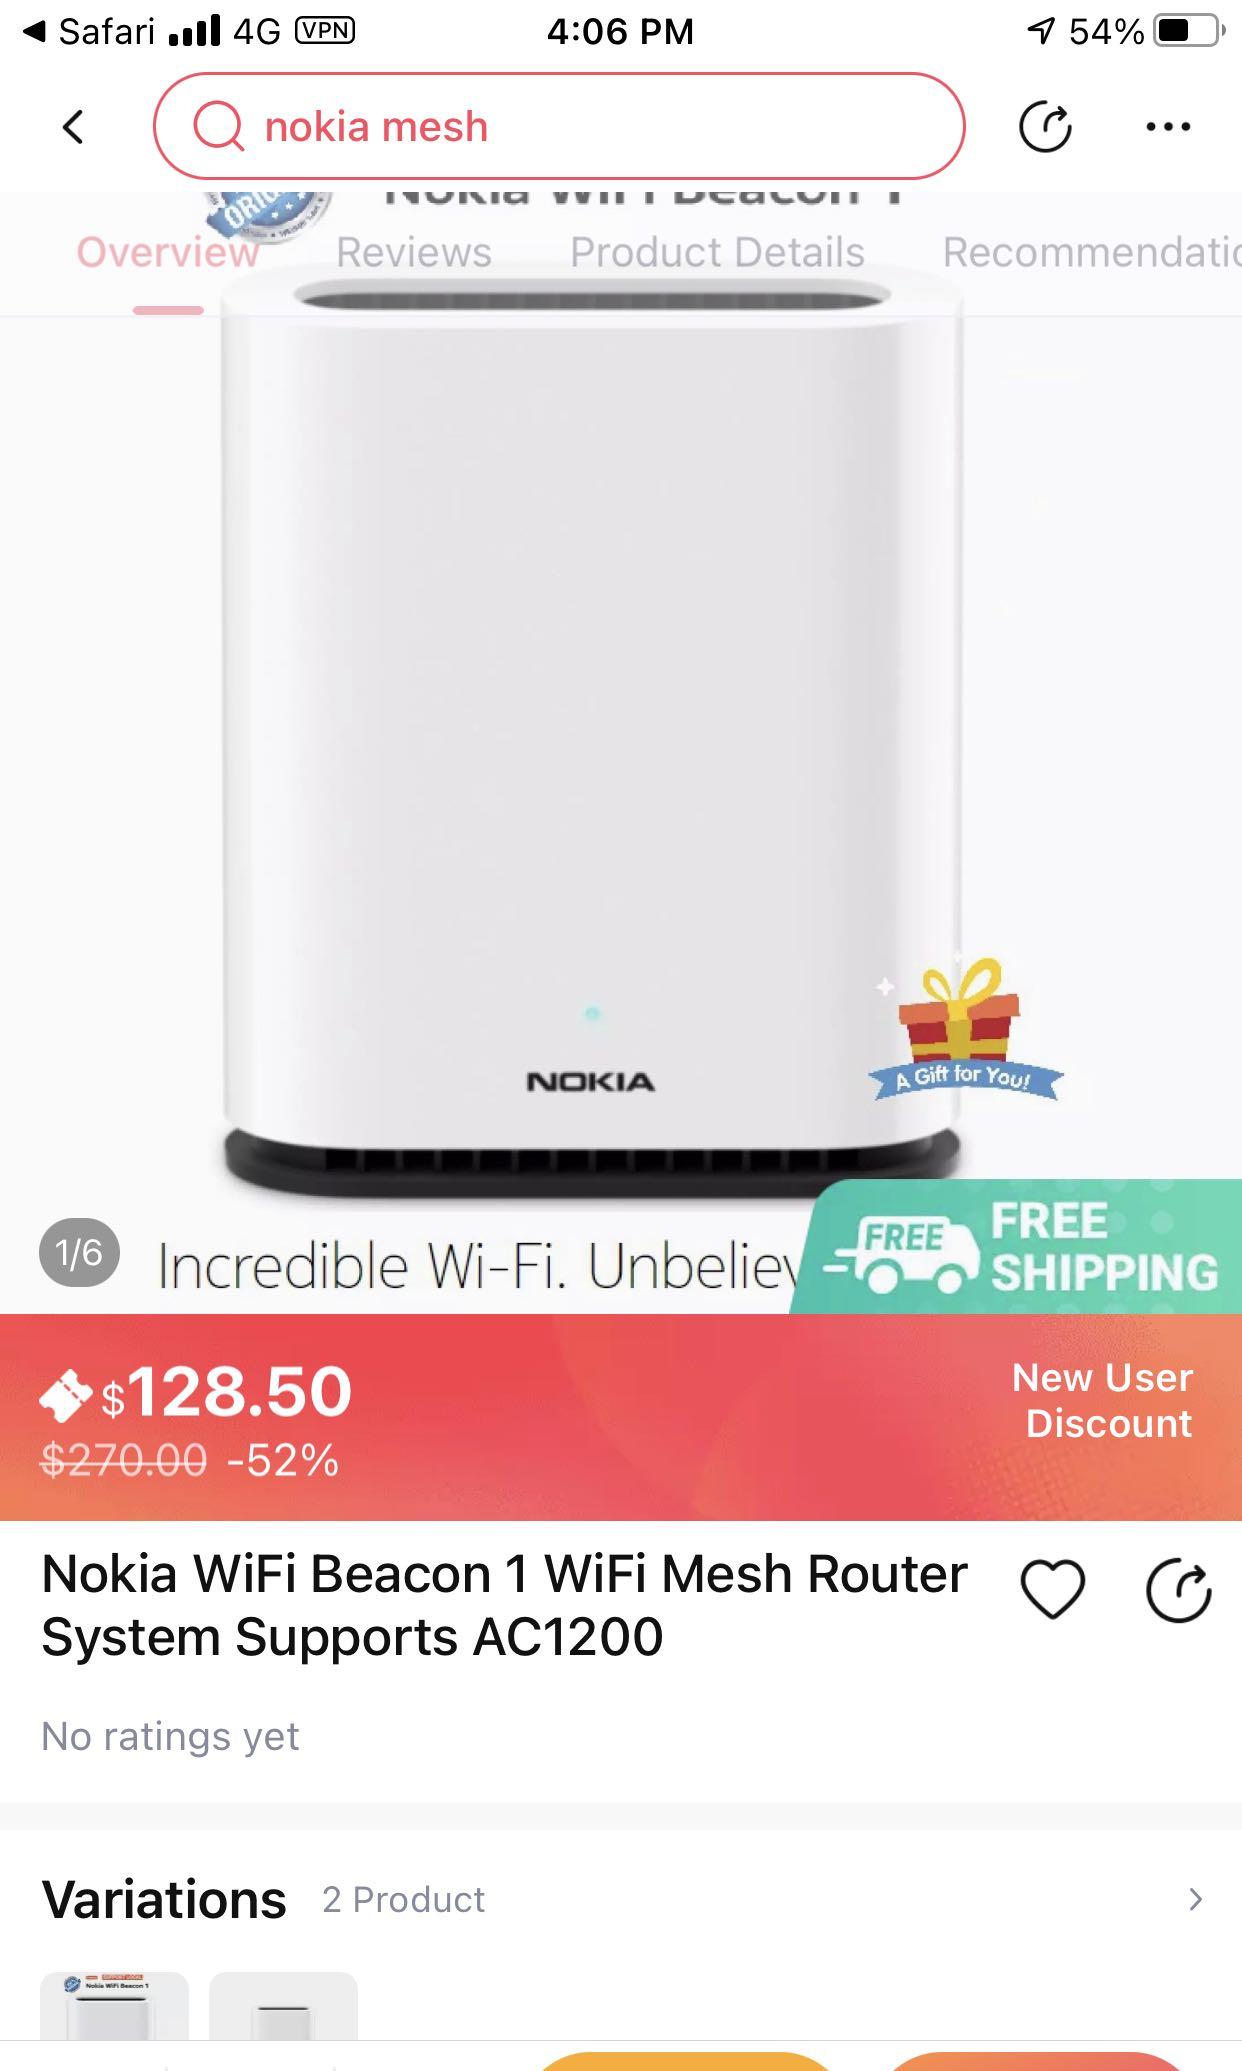
Task: Open the Recommendations tab
Action: (1092, 252)
